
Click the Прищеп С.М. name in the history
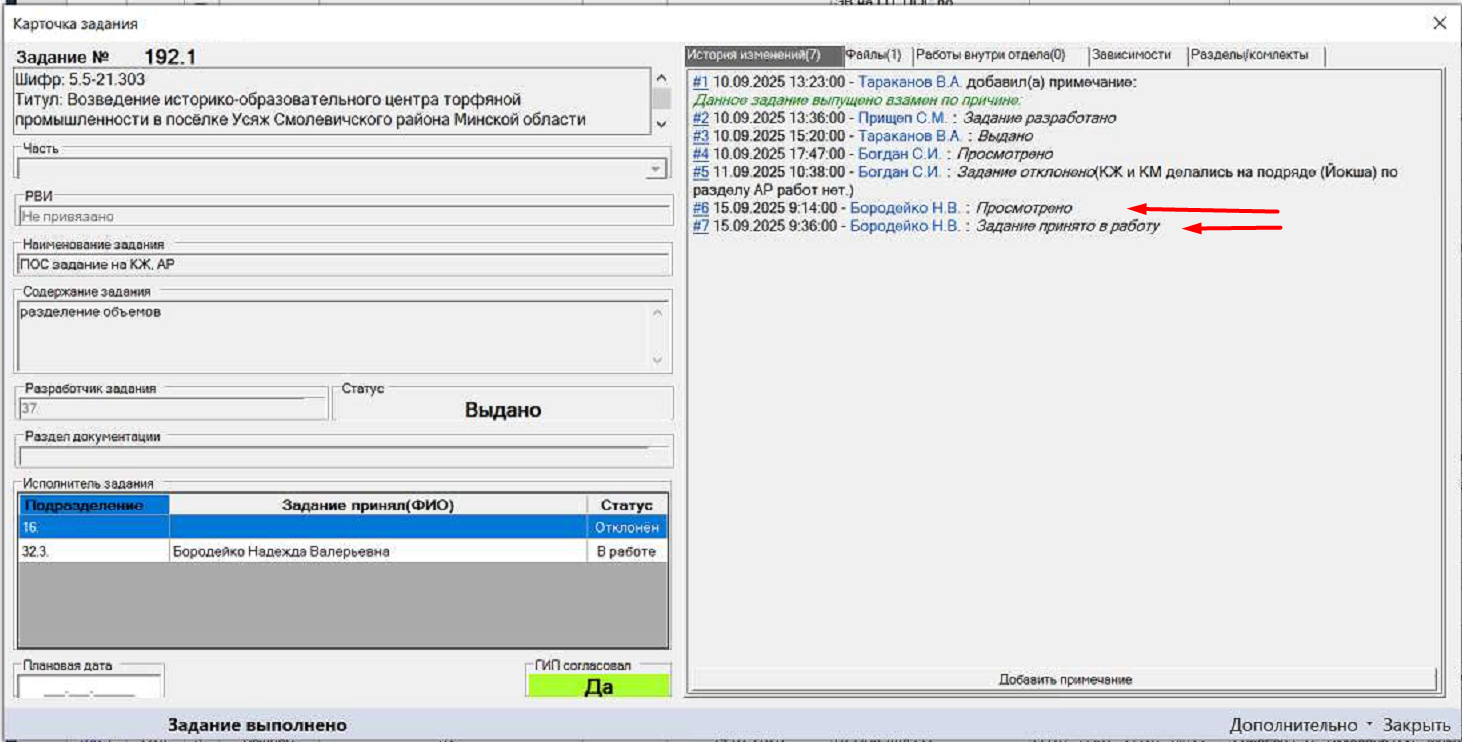tap(902, 118)
